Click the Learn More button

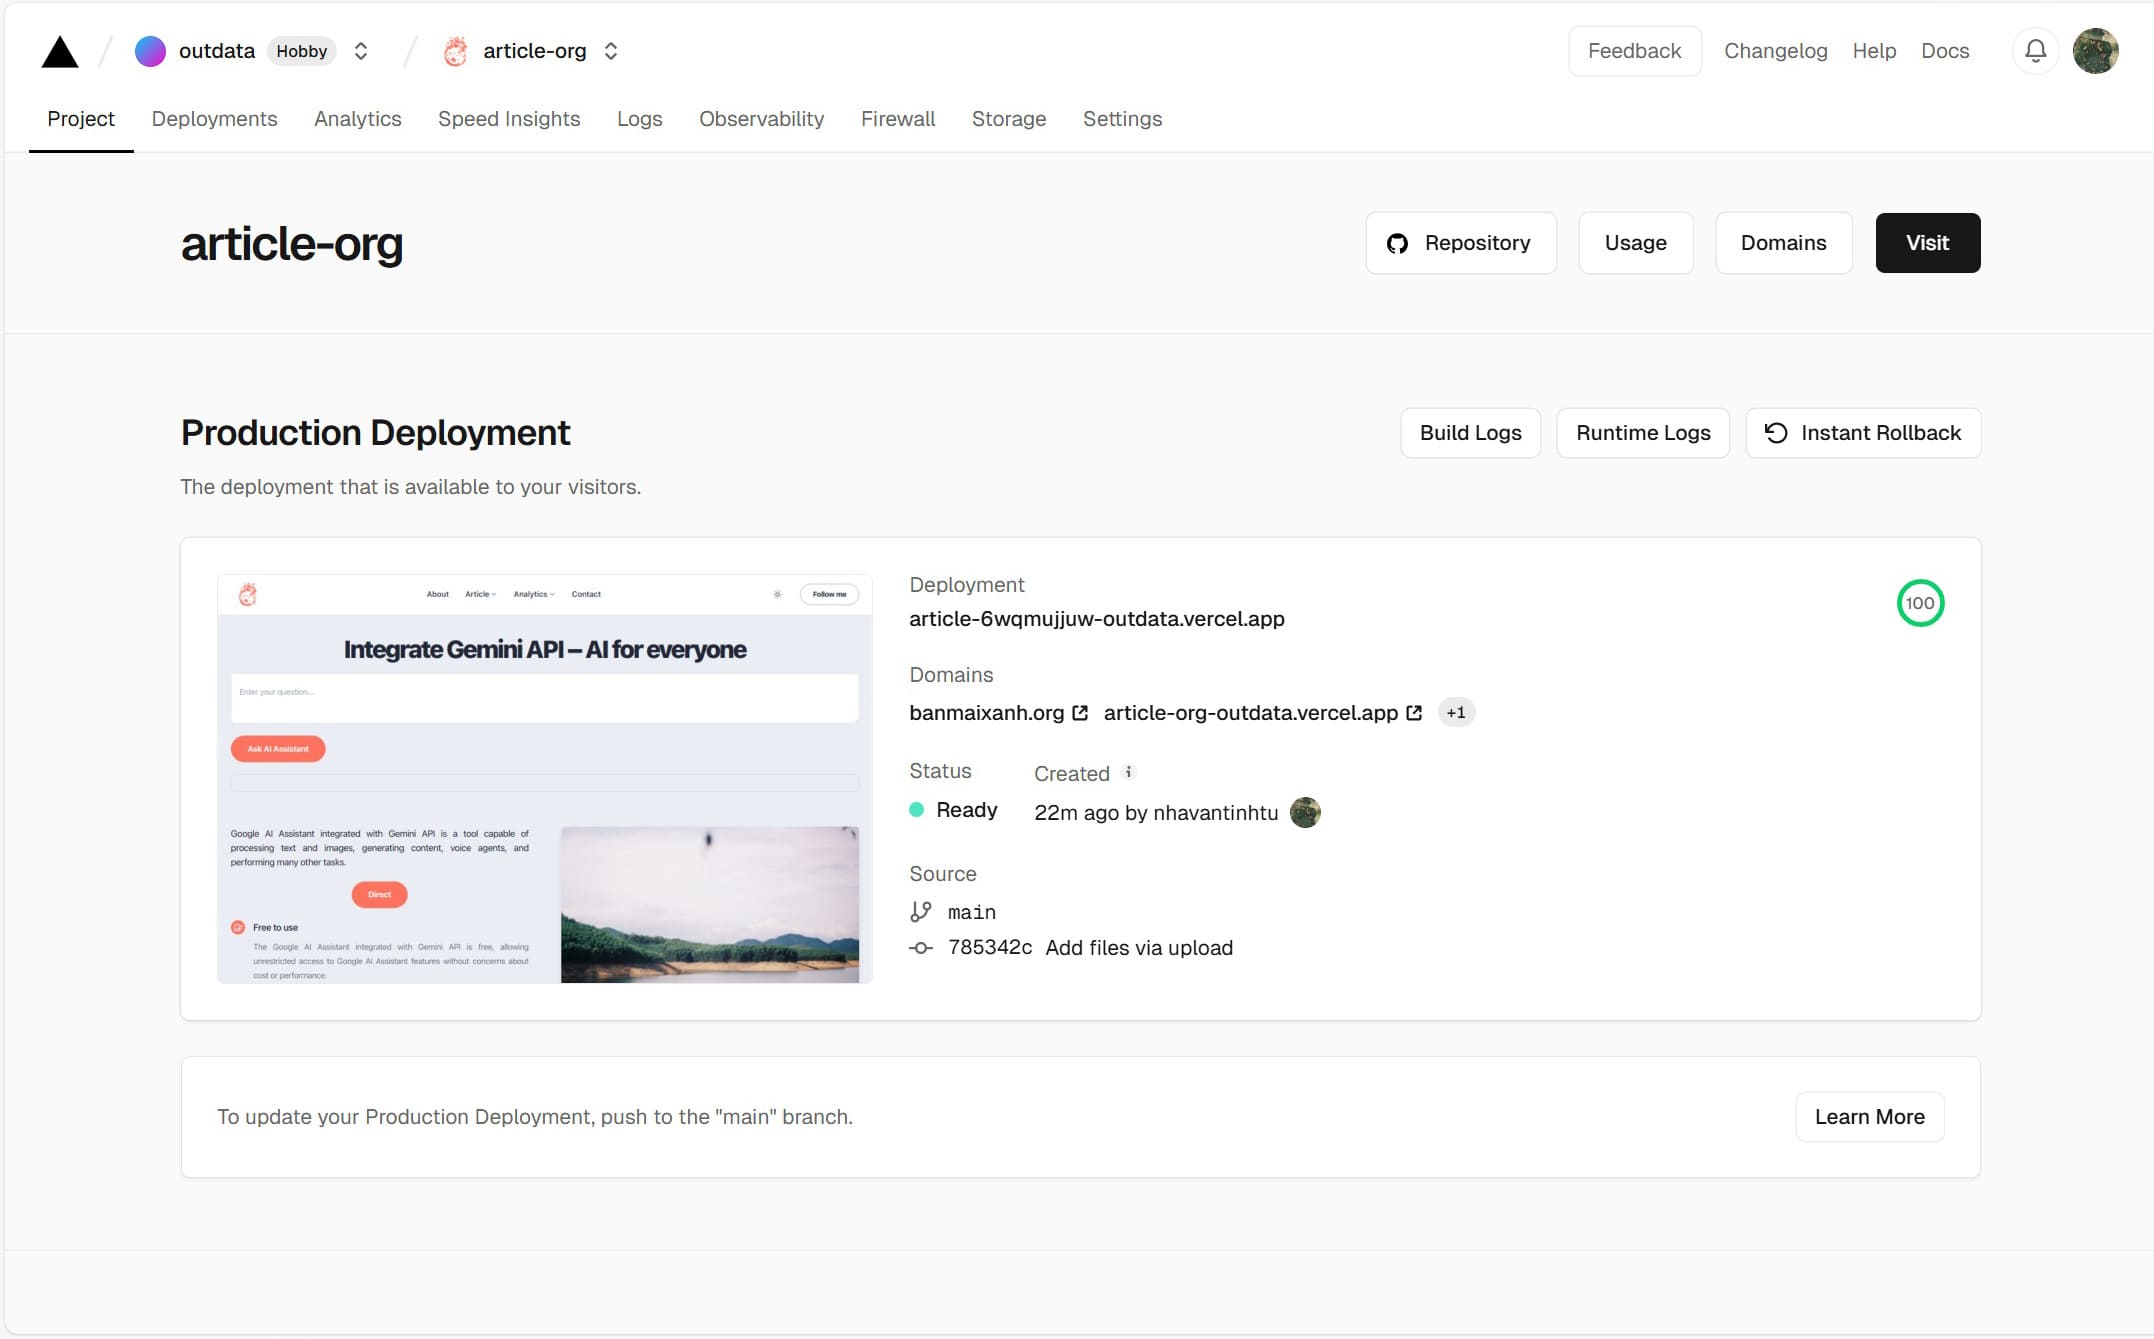(1870, 1117)
